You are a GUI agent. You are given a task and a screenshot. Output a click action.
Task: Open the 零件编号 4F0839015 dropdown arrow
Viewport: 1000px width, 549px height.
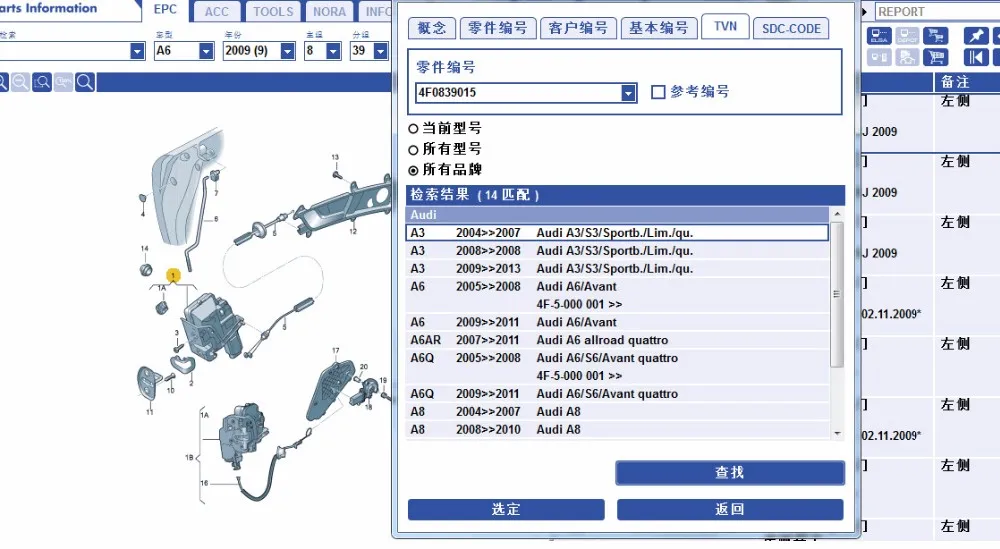click(x=628, y=93)
